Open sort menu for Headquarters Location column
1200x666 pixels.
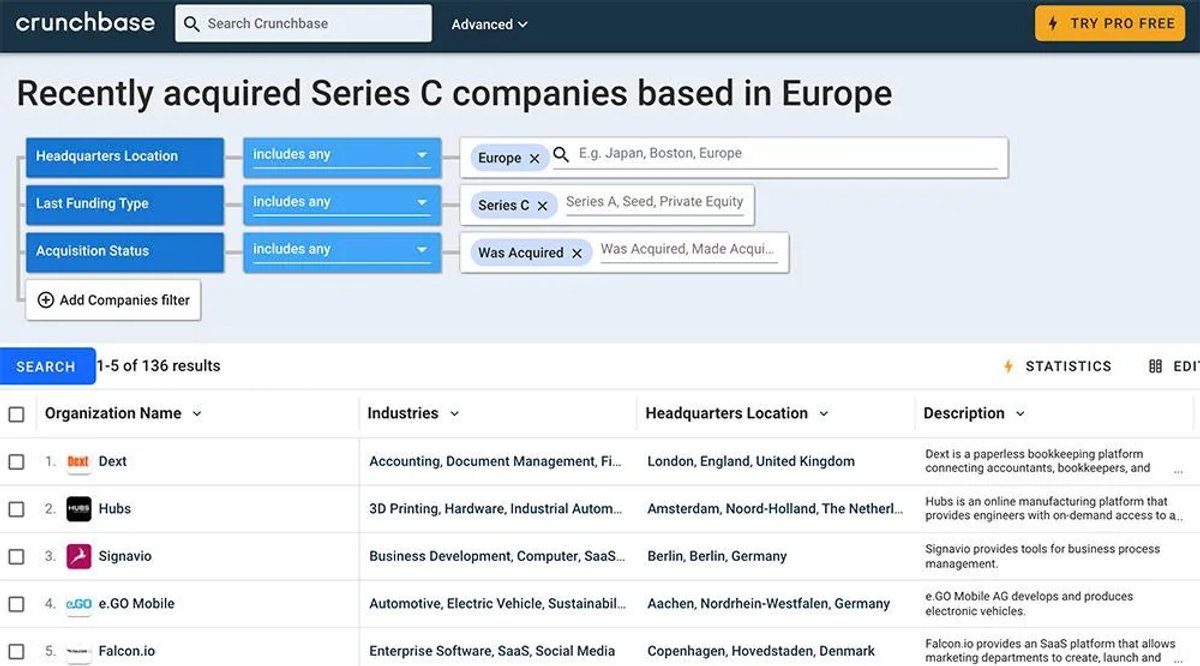tap(824, 414)
